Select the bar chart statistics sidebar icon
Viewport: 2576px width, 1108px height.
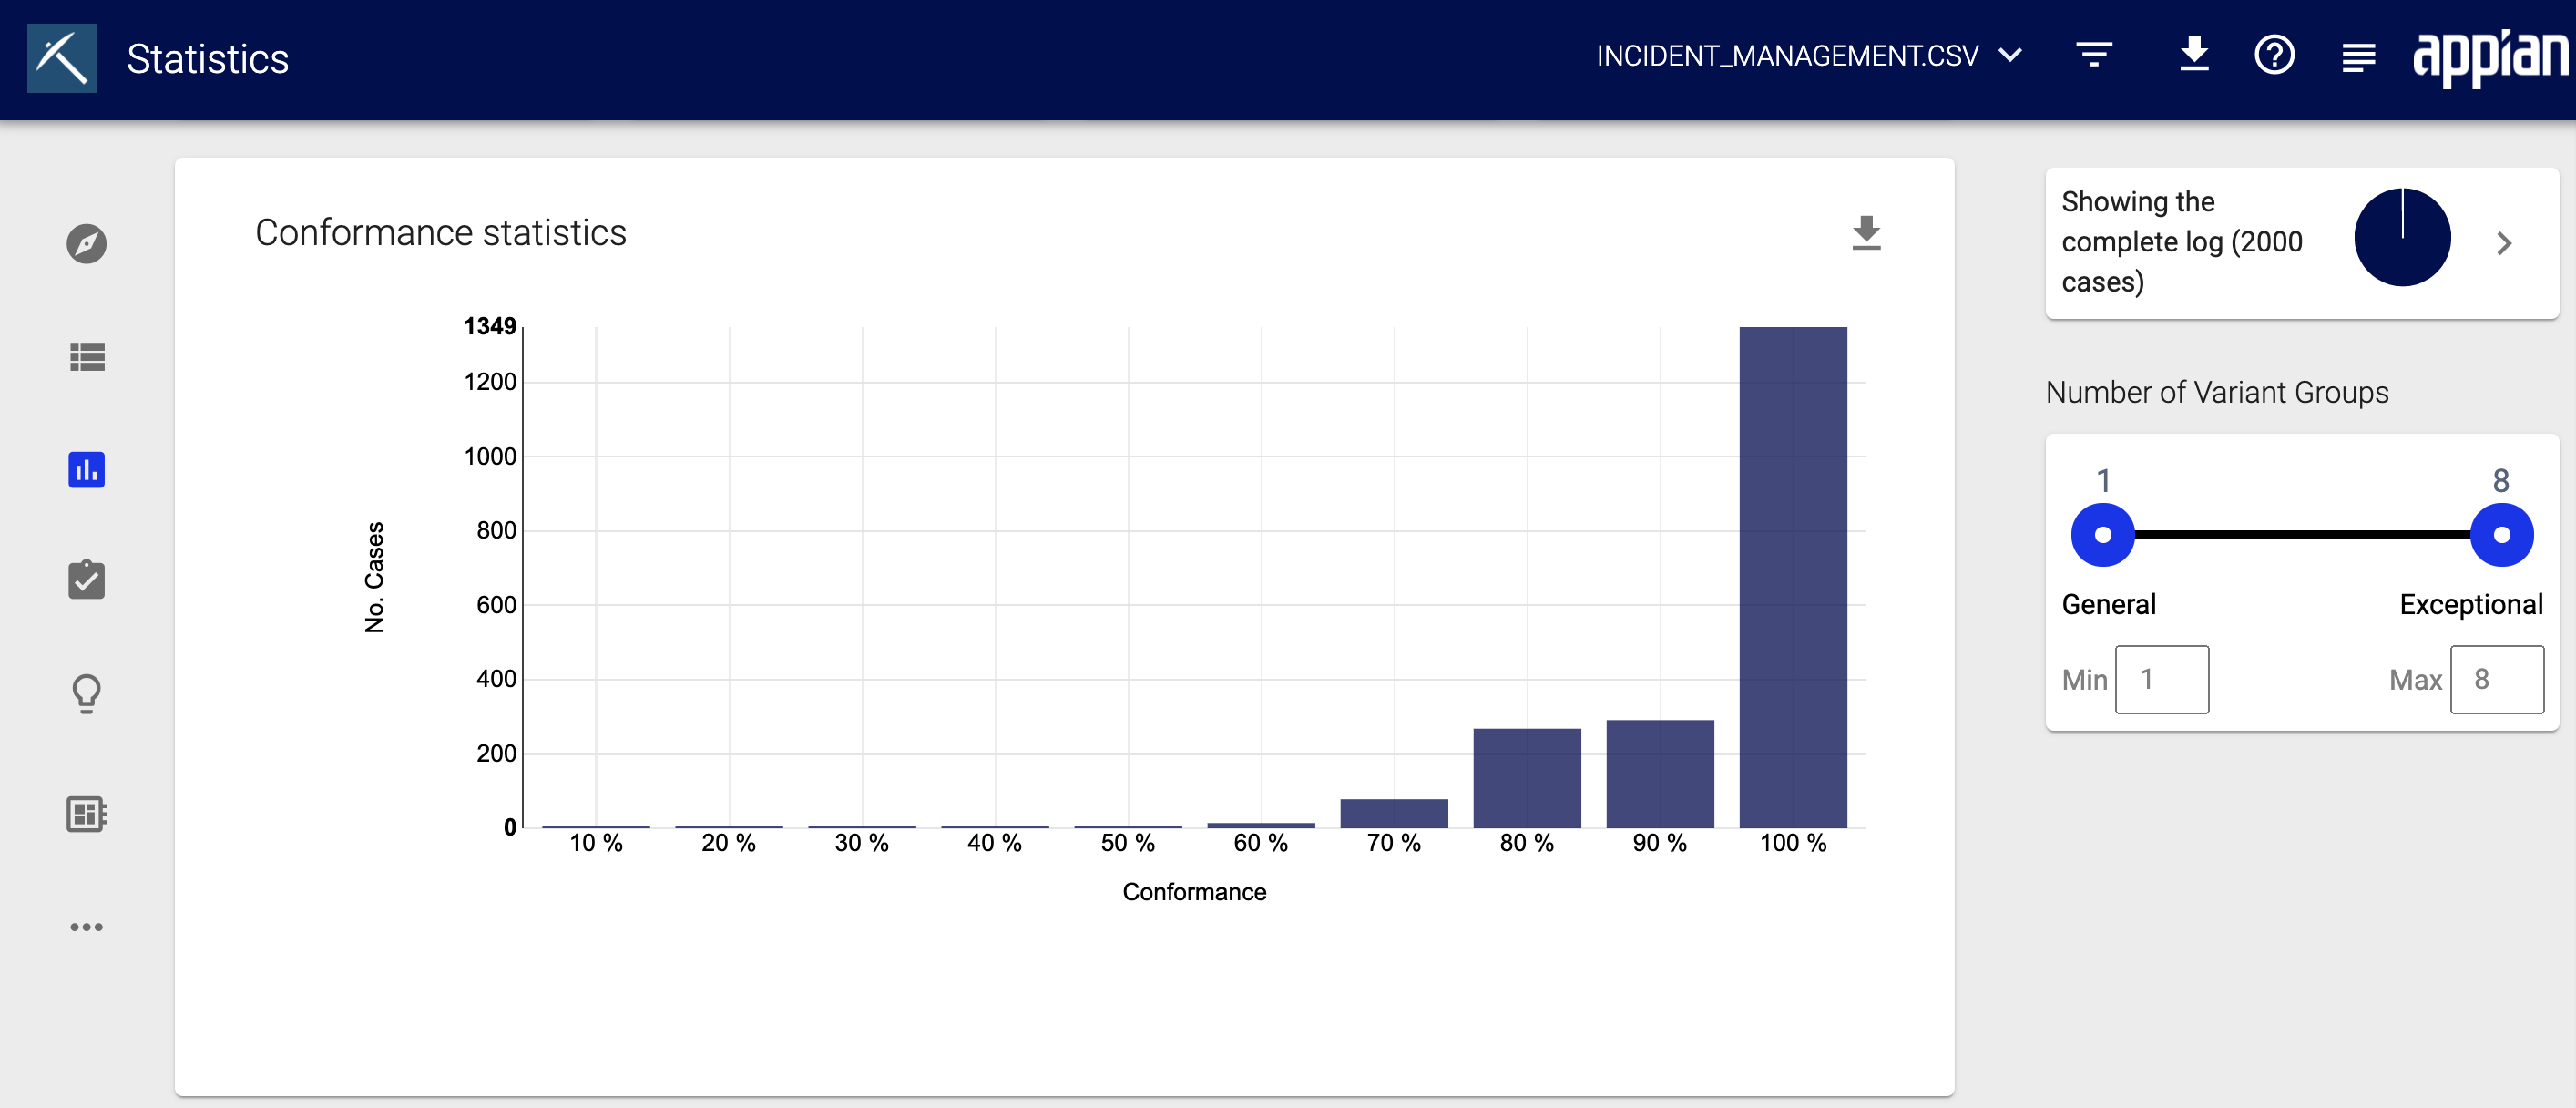87,470
